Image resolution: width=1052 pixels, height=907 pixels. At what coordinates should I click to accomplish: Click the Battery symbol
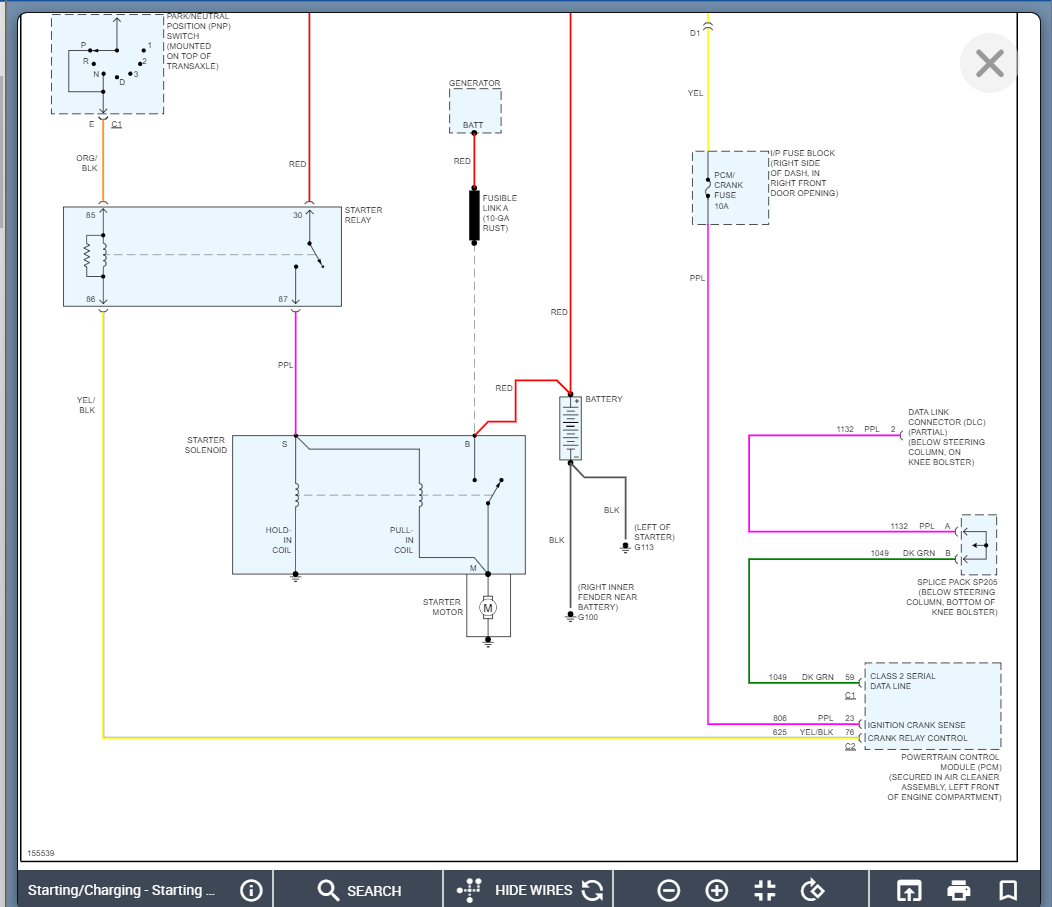[x=570, y=428]
